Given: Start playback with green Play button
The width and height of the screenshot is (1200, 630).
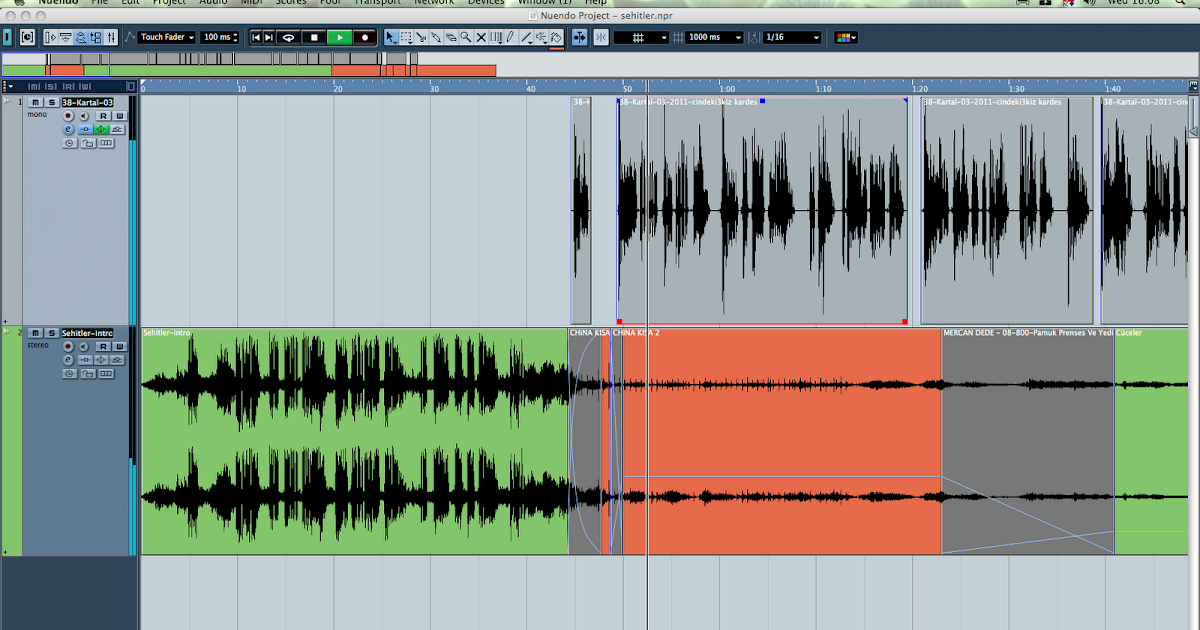Looking at the screenshot, I should (340, 37).
